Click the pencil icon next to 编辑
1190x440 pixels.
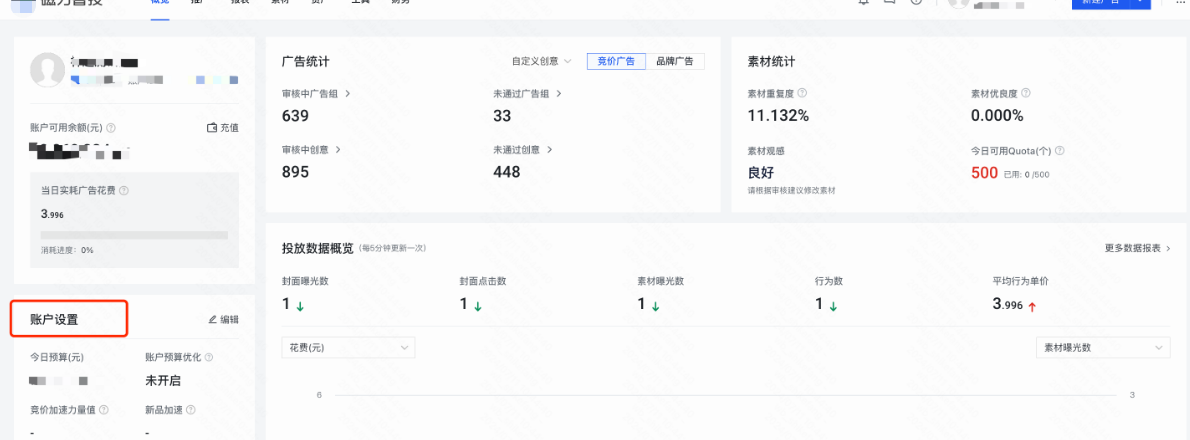click(x=212, y=320)
